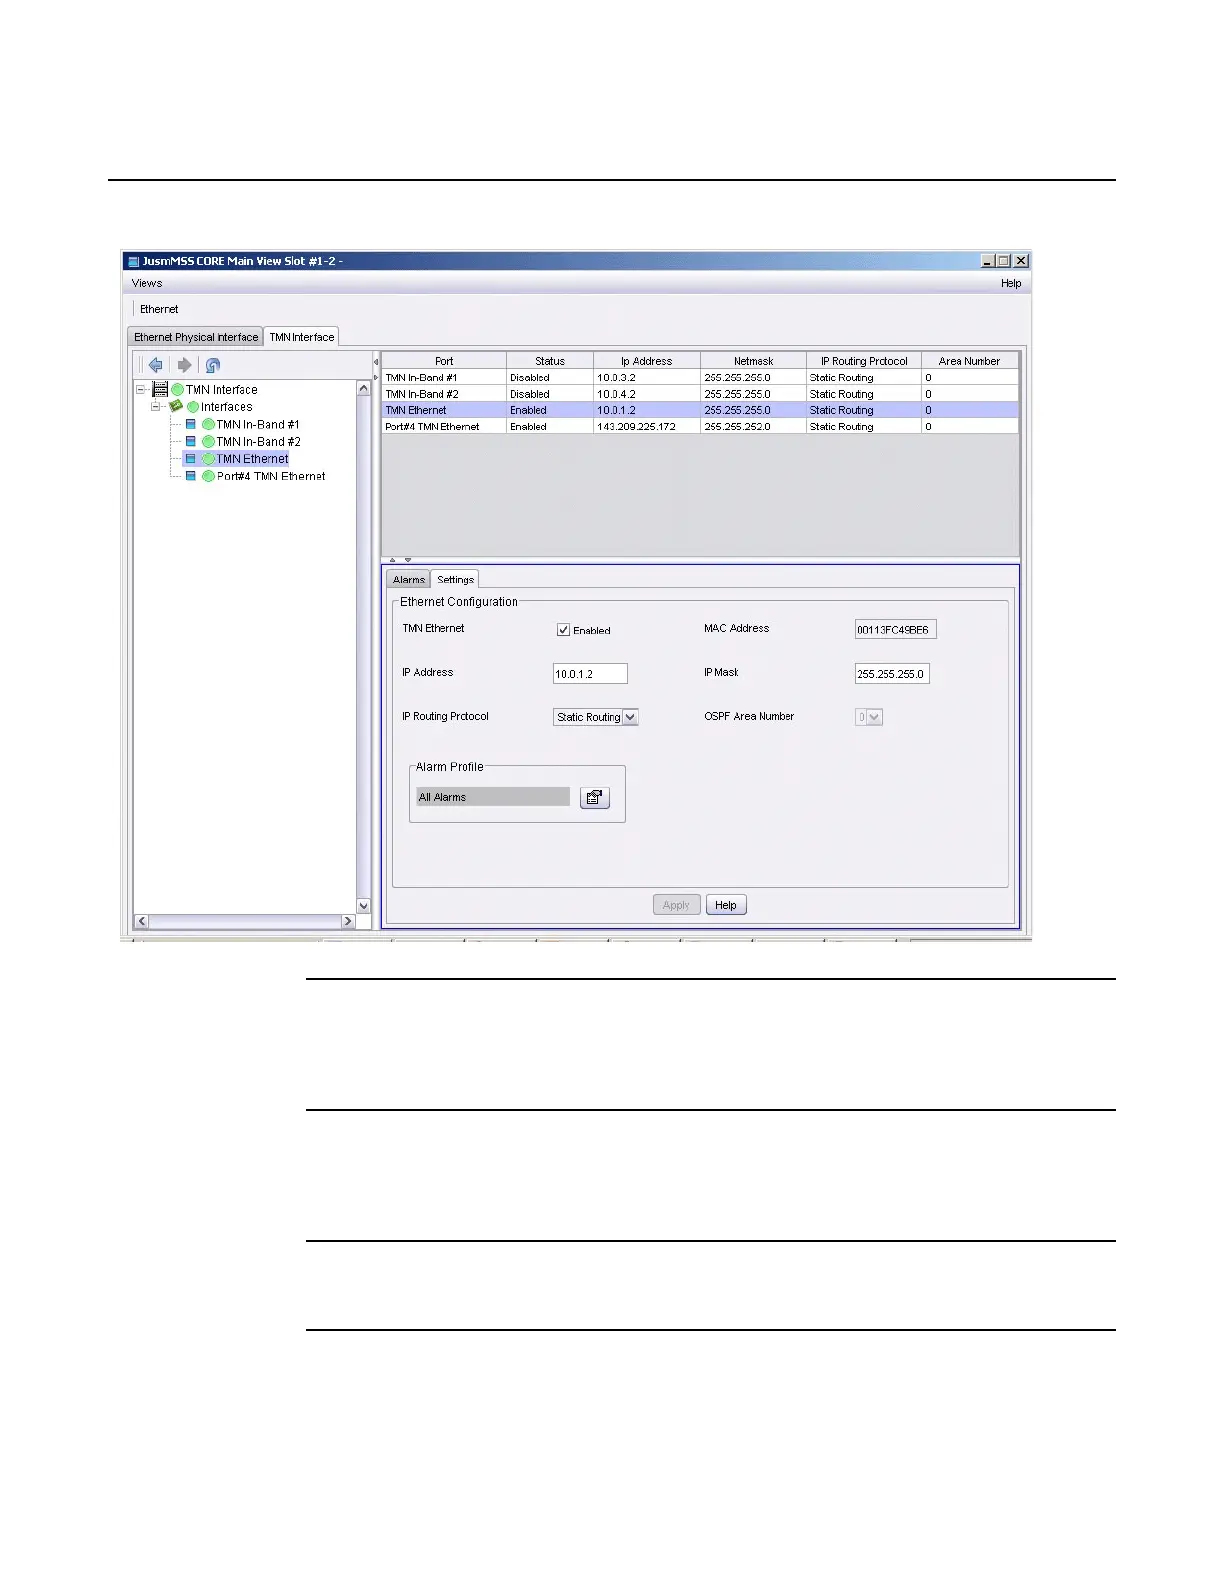Click the split-pane expand-down arrow
The image size is (1224, 1584).
click(x=408, y=560)
